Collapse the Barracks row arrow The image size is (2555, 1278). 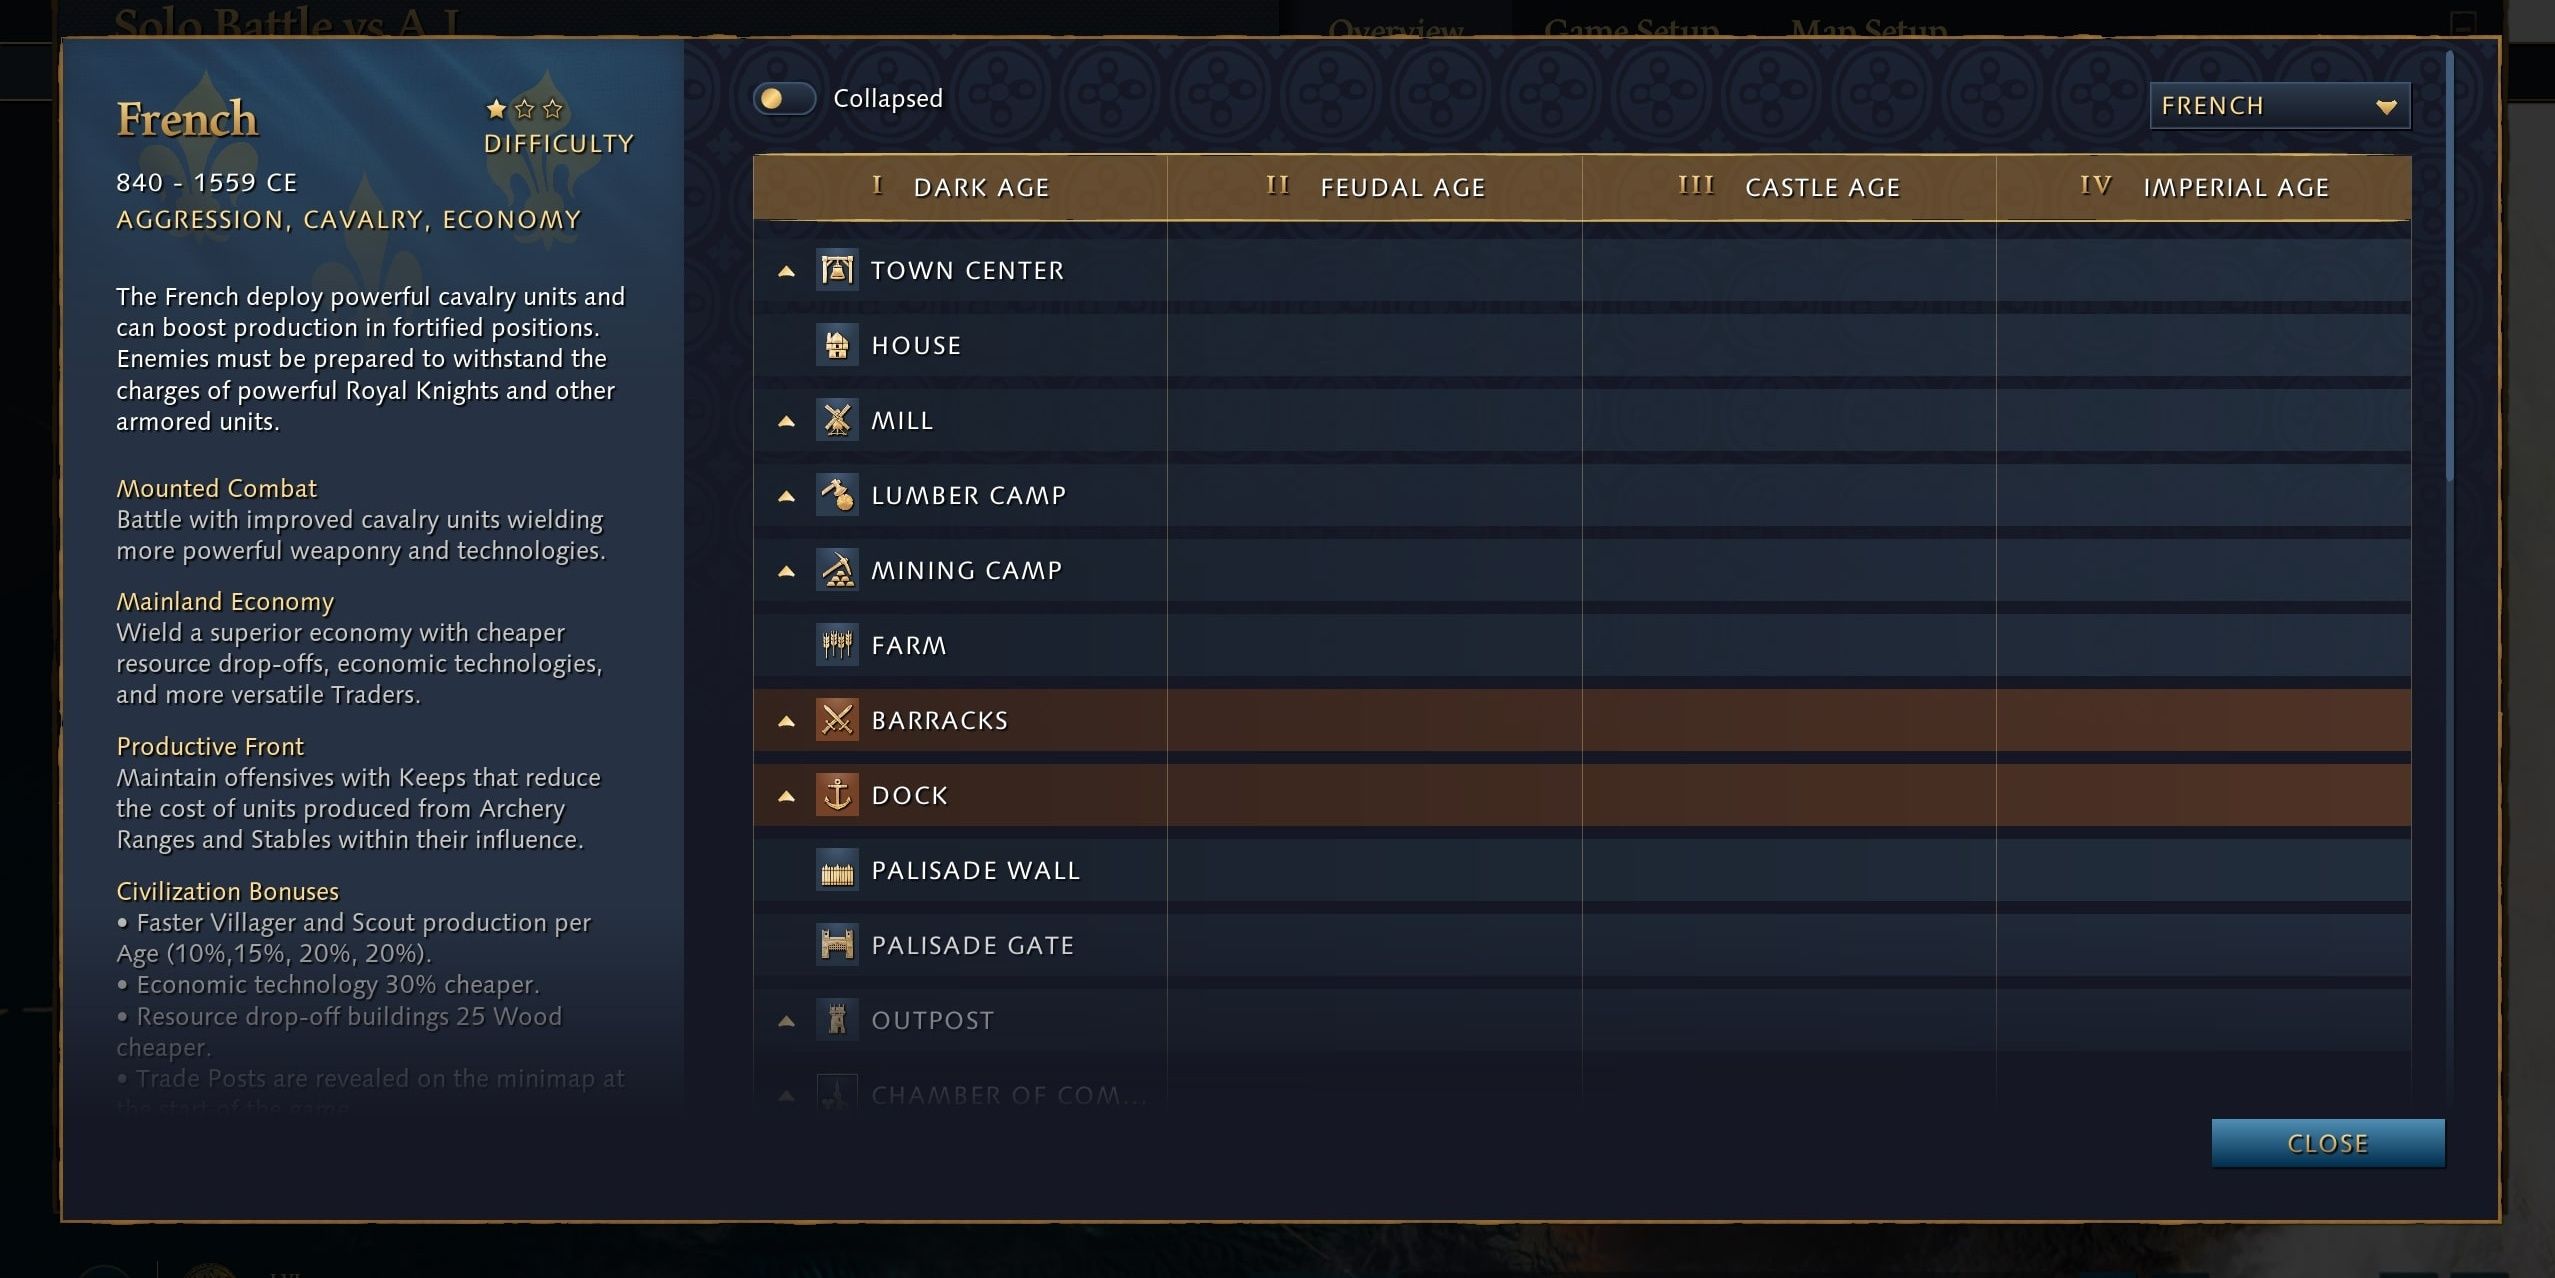click(x=787, y=721)
